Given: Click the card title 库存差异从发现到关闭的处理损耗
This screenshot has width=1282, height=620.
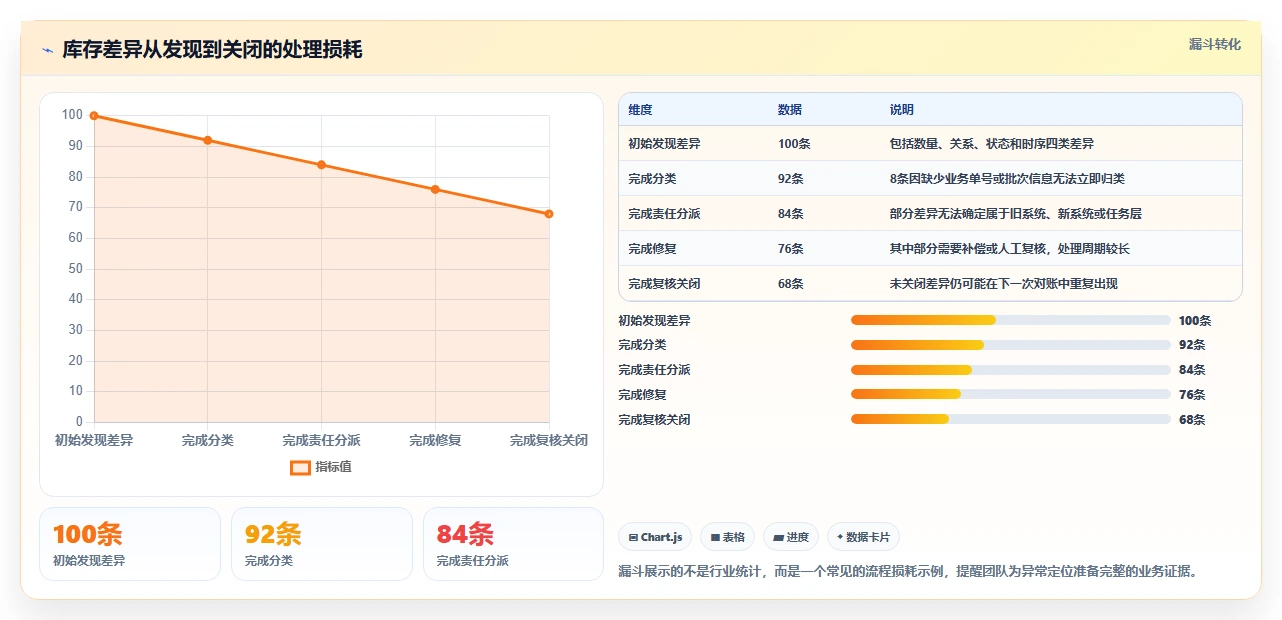Looking at the screenshot, I should [212, 50].
